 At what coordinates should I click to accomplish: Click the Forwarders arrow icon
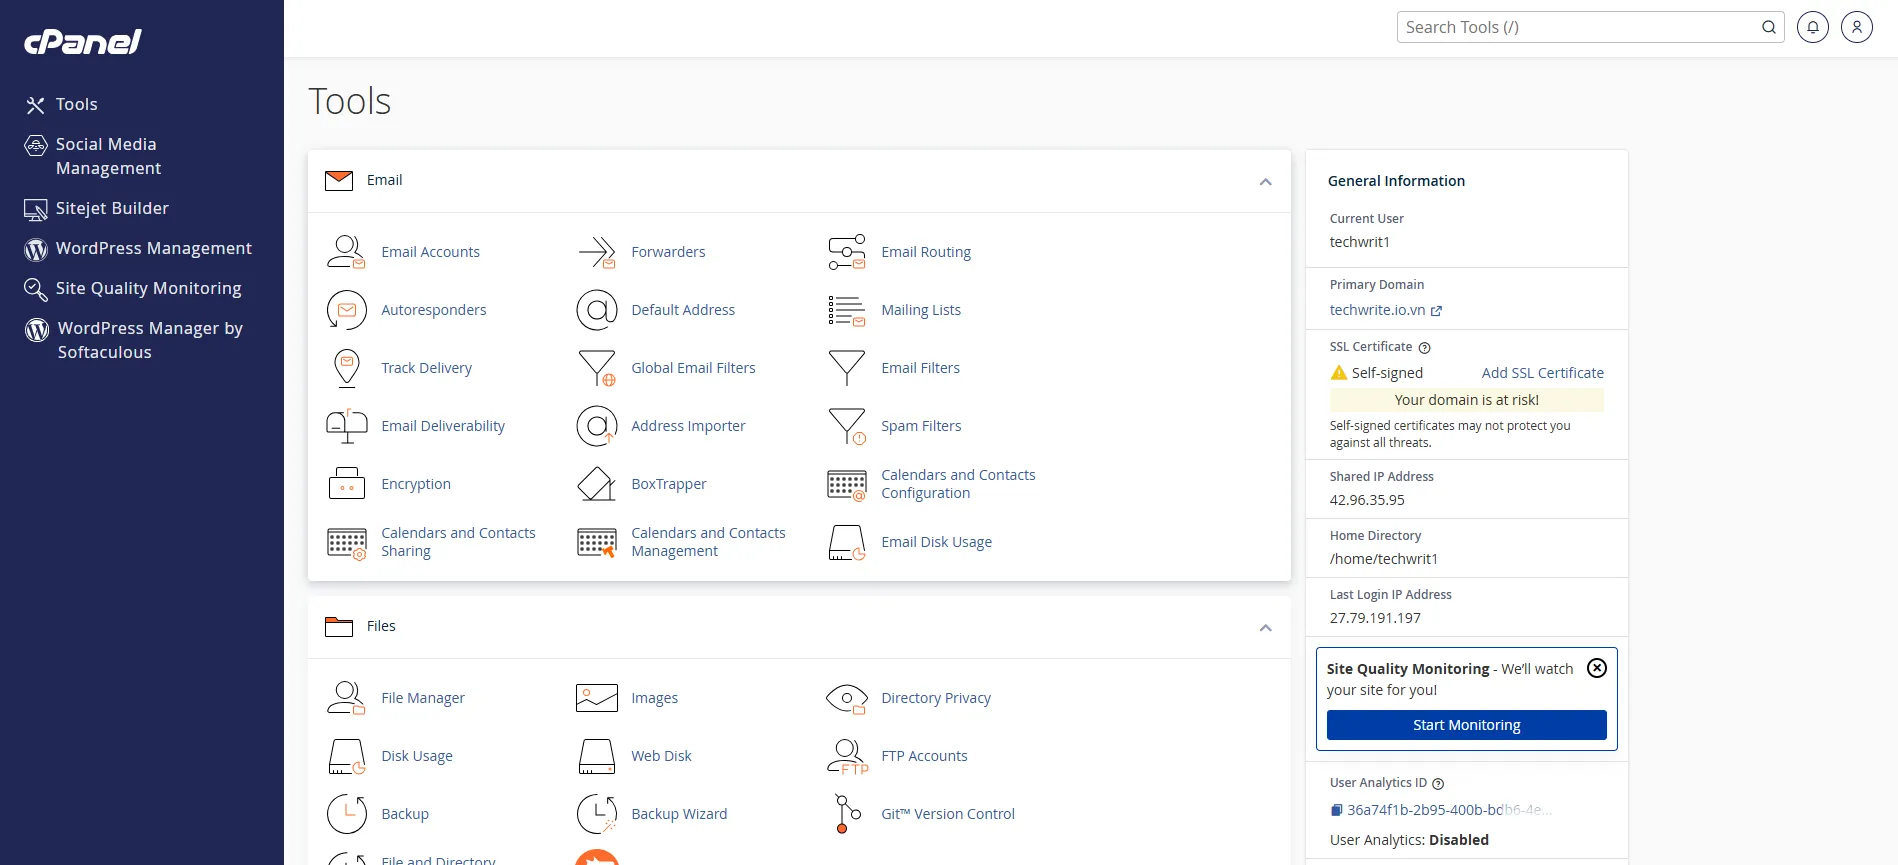pyautogui.click(x=596, y=252)
